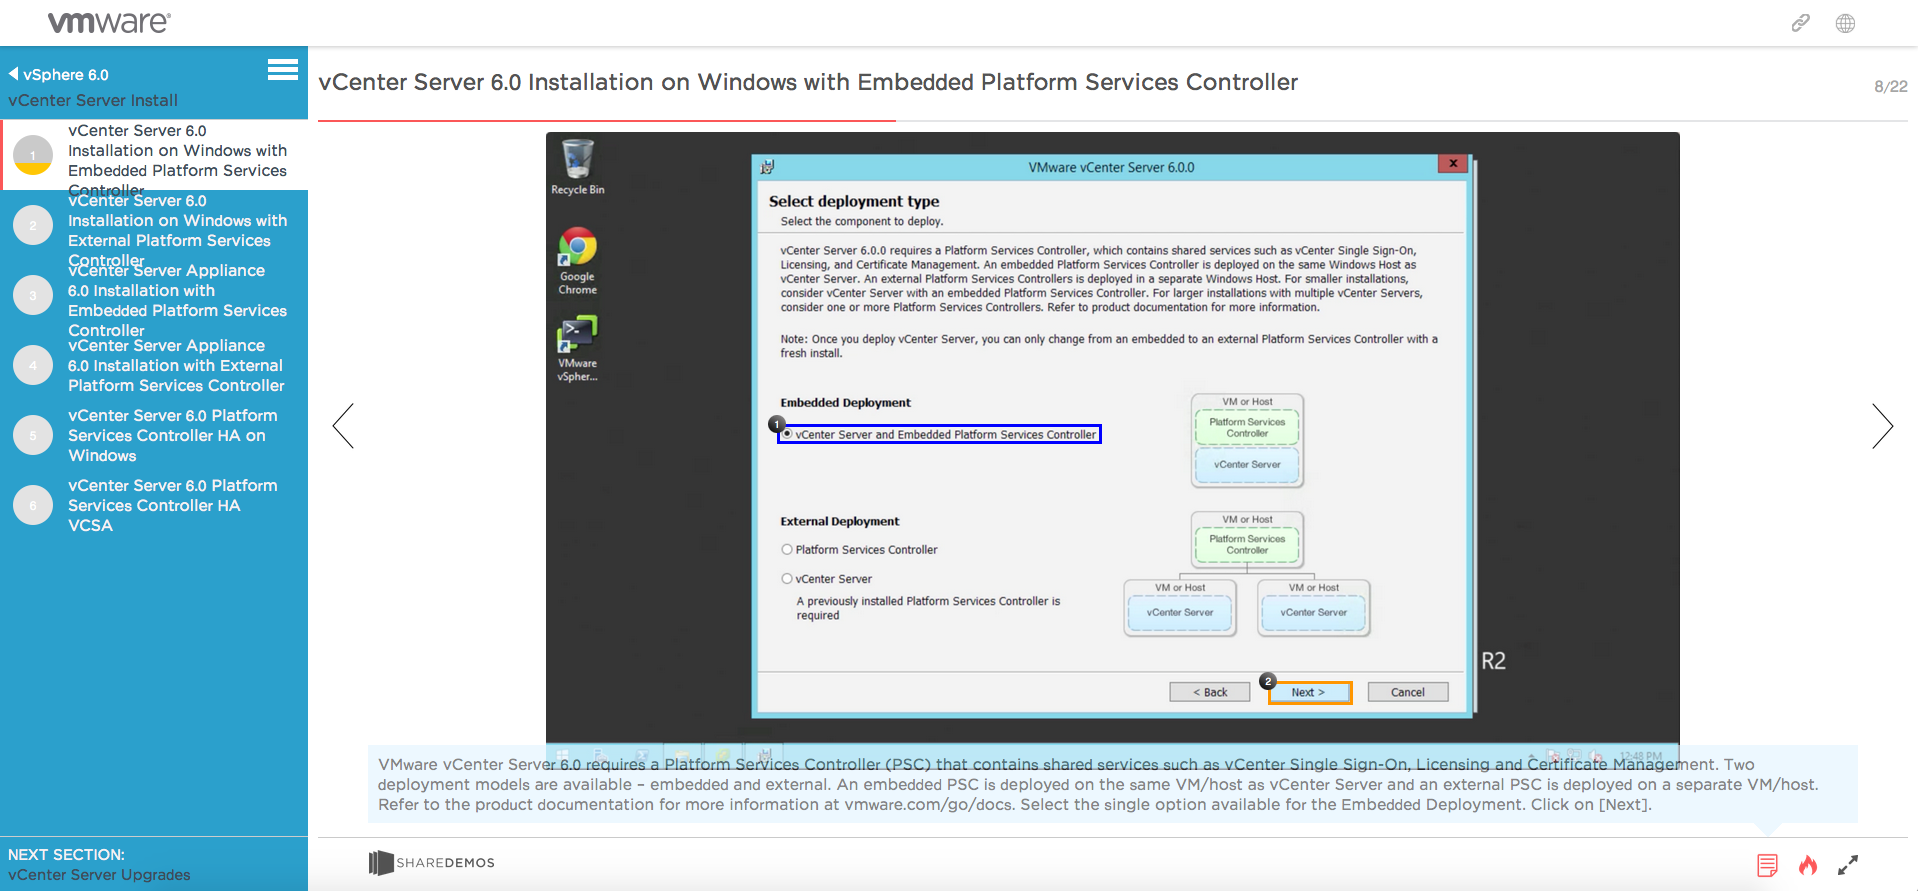1918x891 pixels.
Task: Copy the page link via chain icon
Action: (1800, 23)
